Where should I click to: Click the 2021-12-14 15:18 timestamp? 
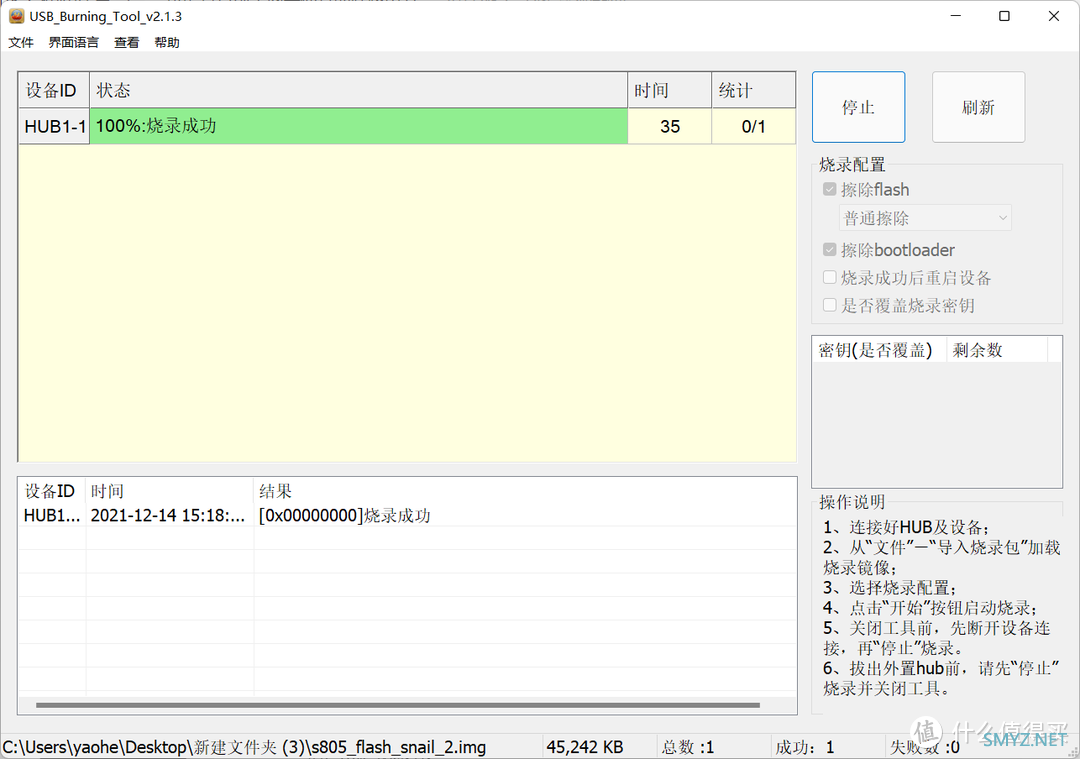pos(168,515)
